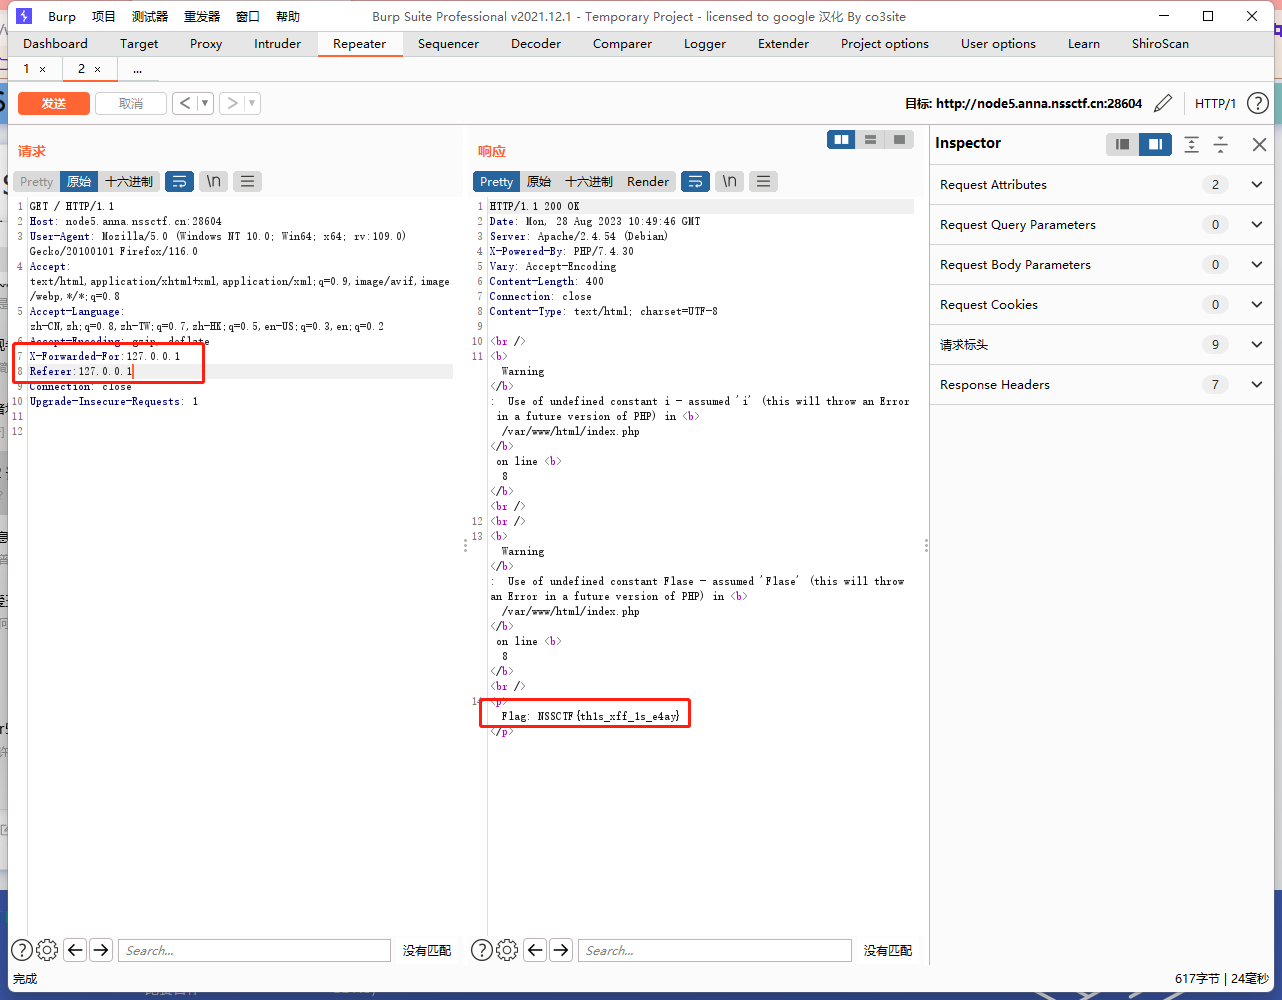Switch response view to Render

click(648, 181)
